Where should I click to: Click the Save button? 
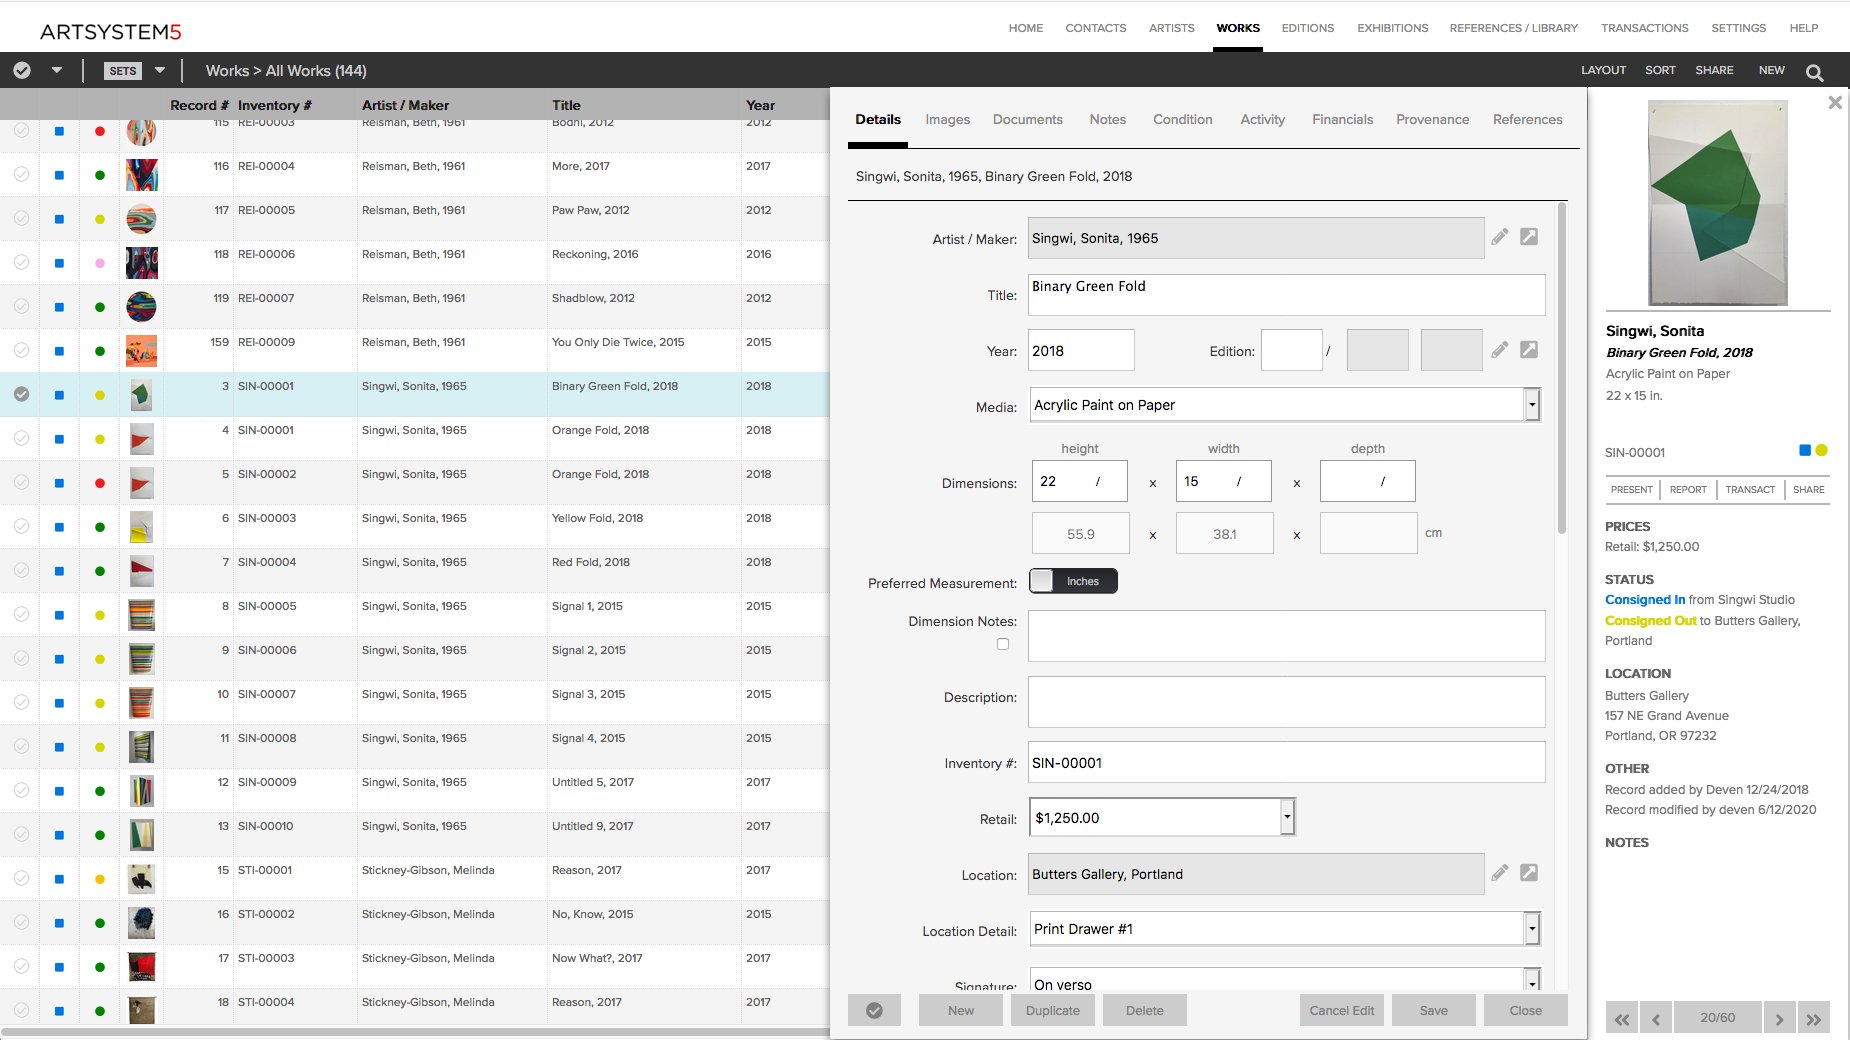pyautogui.click(x=1433, y=1010)
